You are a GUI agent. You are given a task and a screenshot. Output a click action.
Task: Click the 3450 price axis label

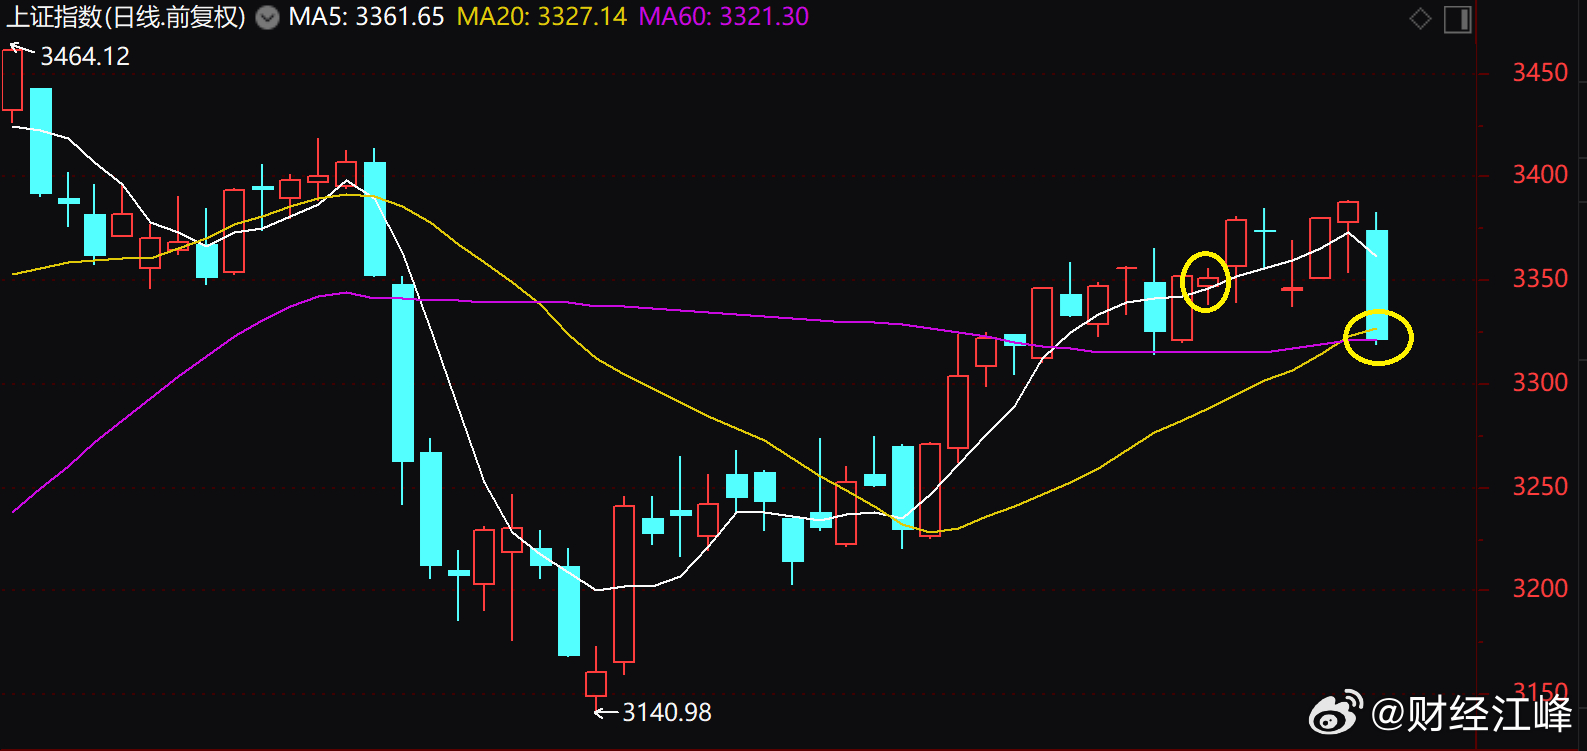tap(1540, 73)
